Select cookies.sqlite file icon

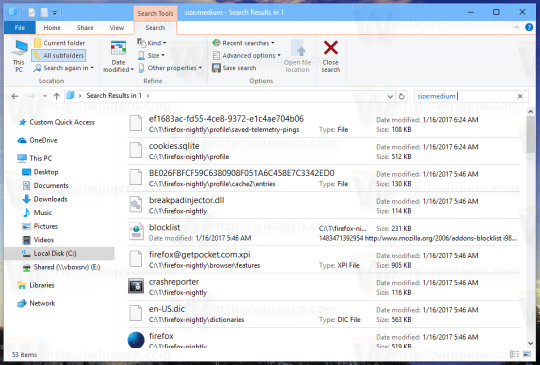pyautogui.click(x=136, y=151)
